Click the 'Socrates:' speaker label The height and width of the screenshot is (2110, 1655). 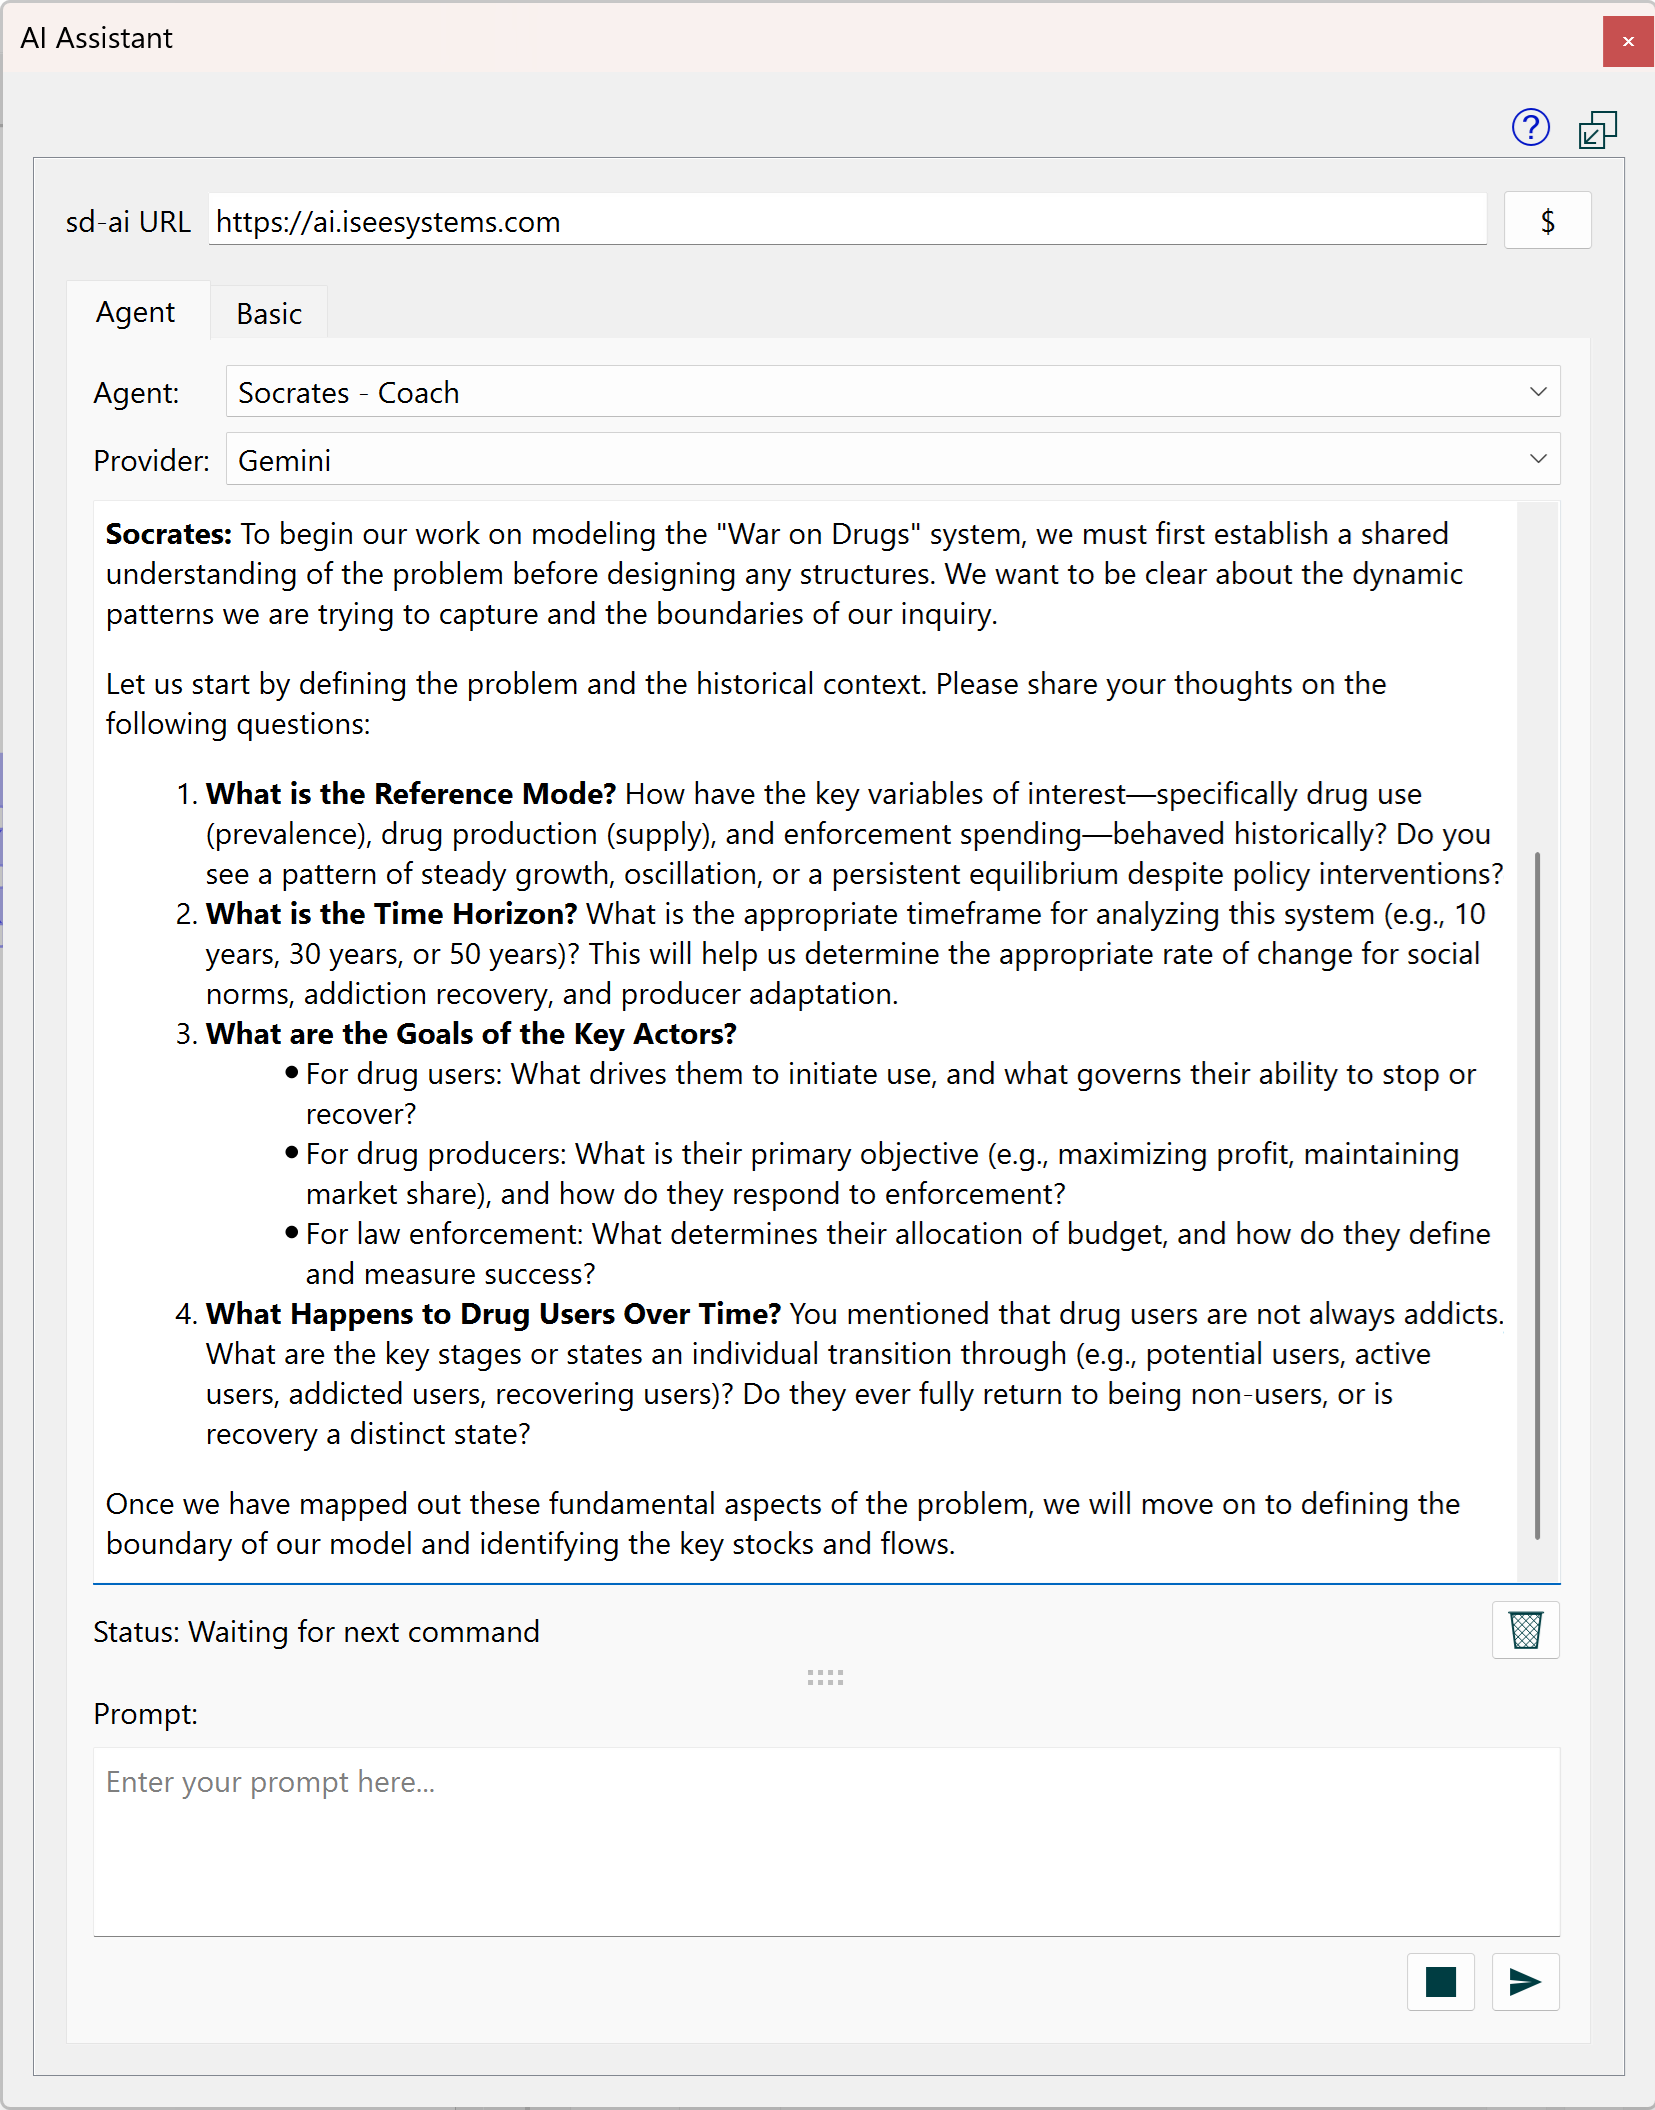(x=169, y=534)
